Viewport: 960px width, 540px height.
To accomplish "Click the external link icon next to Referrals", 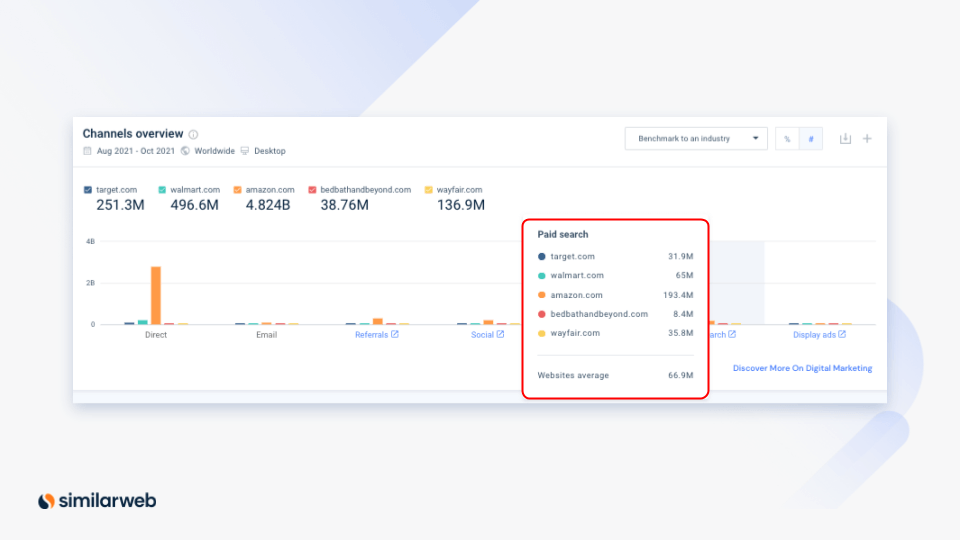I will pyautogui.click(x=395, y=335).
